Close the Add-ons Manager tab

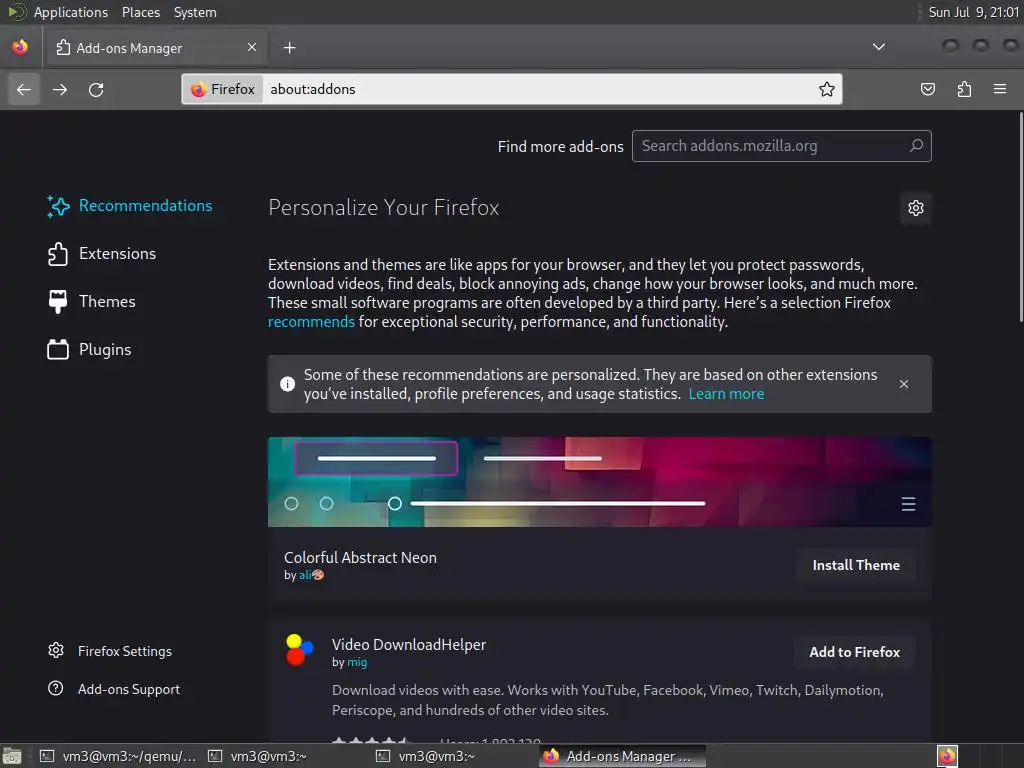[x=252, y=47]
